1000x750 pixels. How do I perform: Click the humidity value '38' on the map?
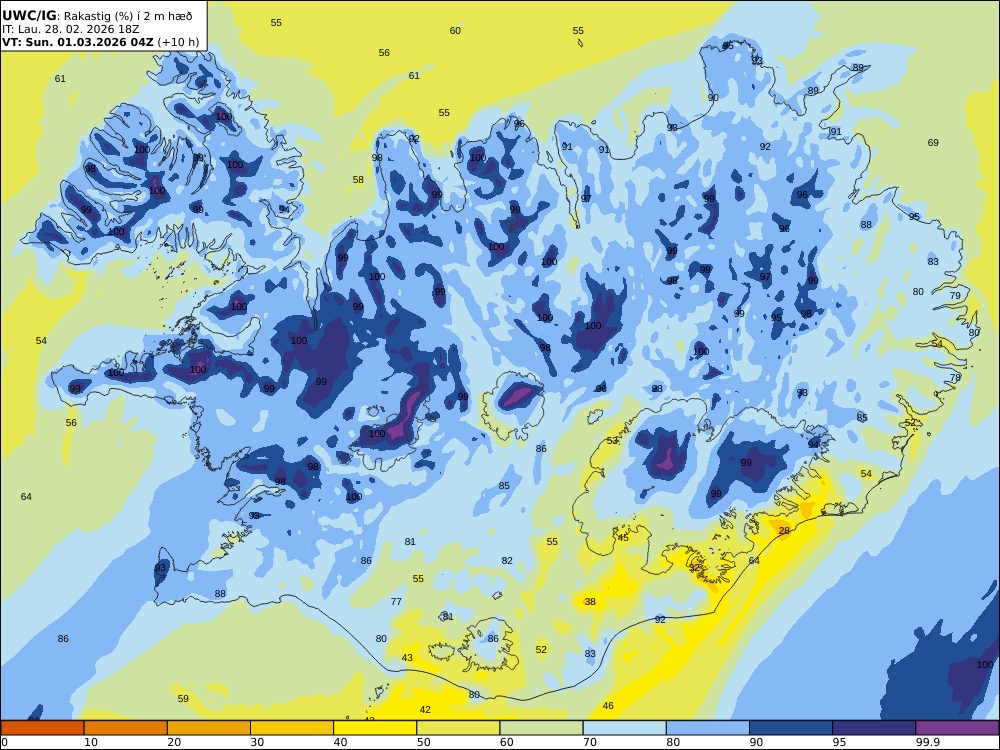coord(590,601)
